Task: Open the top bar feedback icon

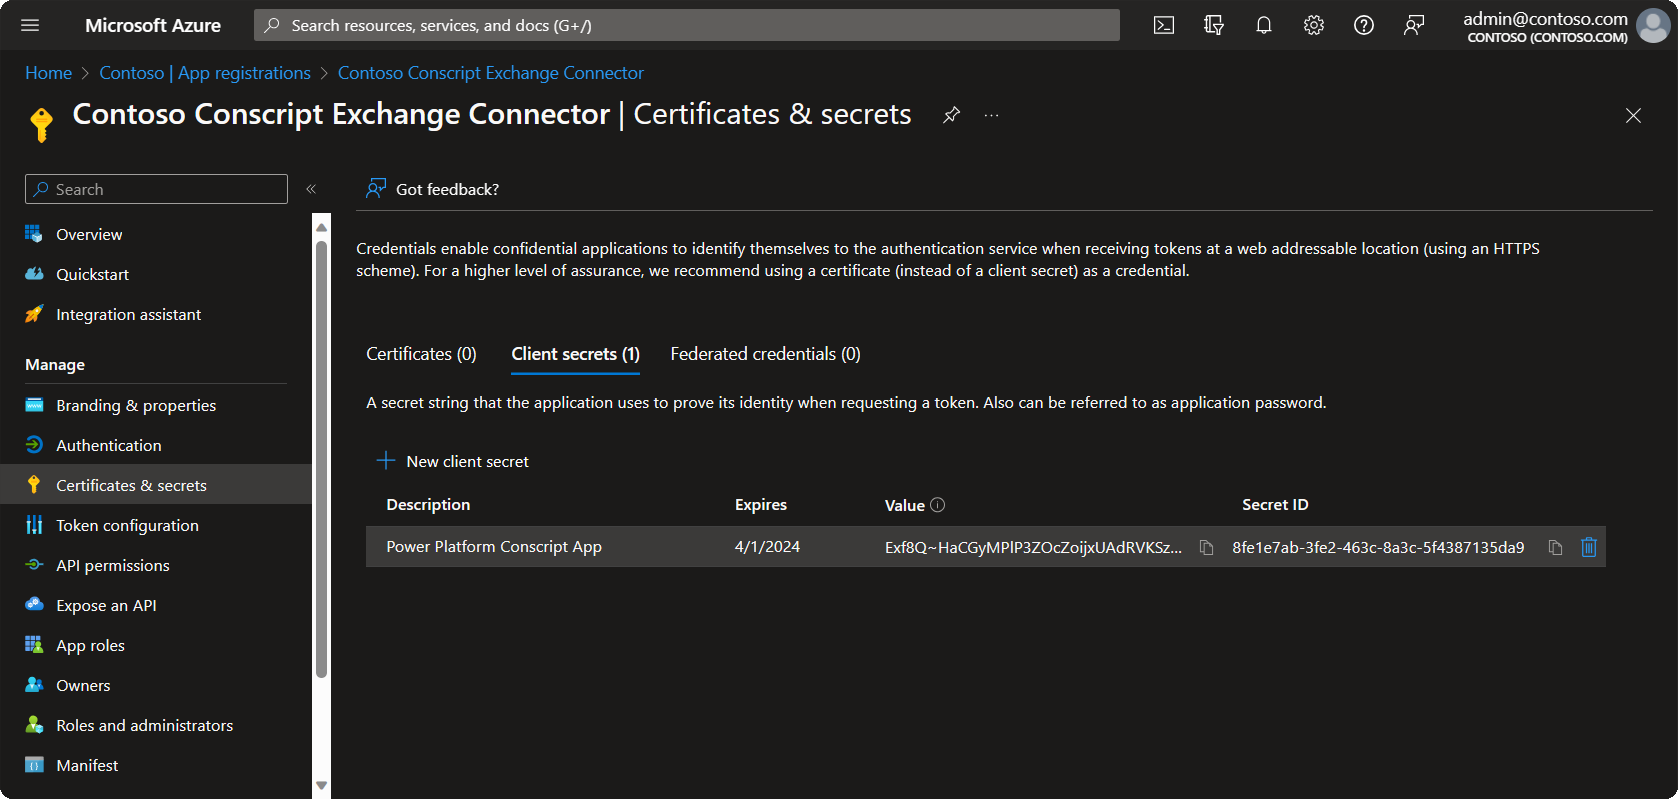Action: [1414, 25]
